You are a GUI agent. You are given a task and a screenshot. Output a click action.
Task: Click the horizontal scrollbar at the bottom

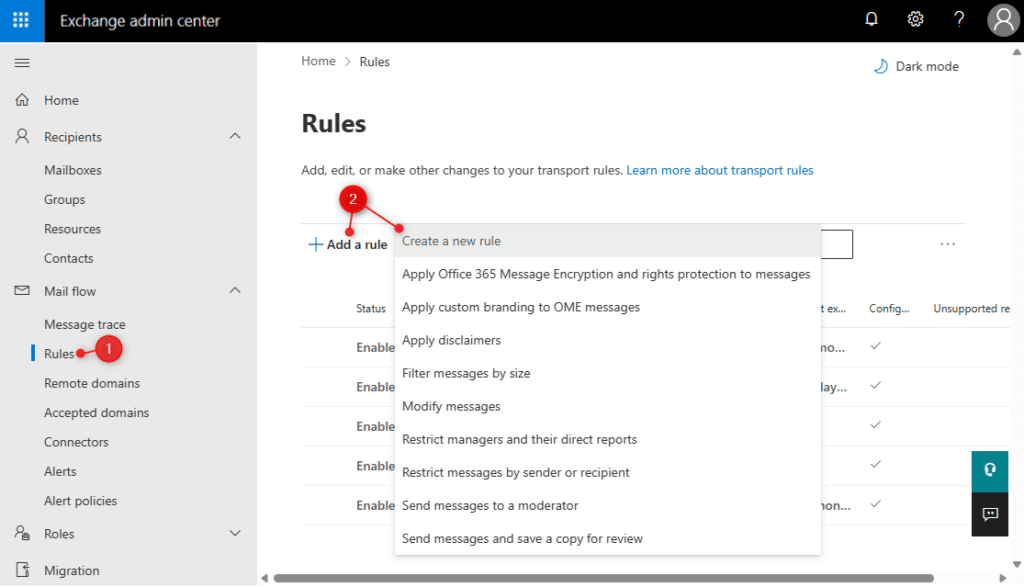600,578
